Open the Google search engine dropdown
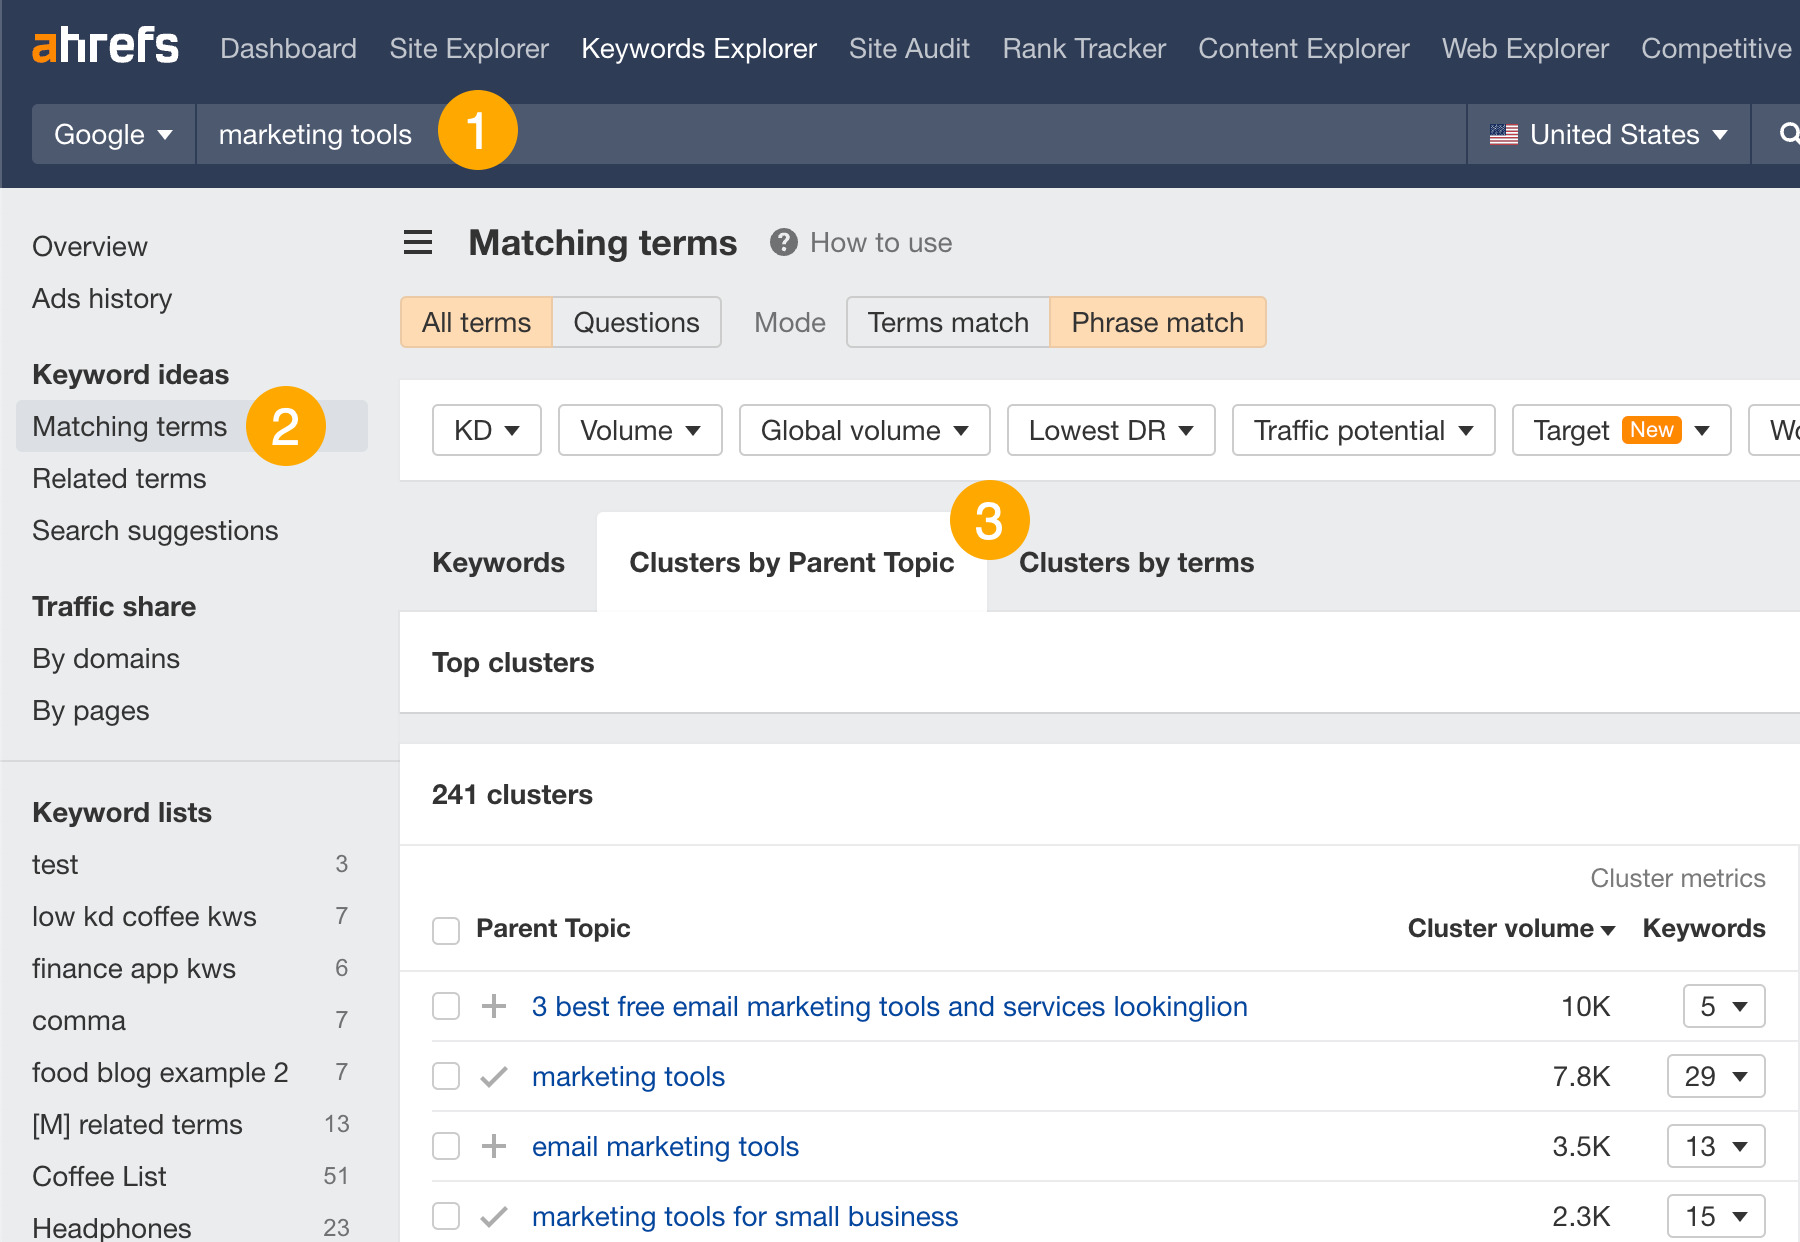This screenshot has height=1242, width=1800. click(113, 134)
